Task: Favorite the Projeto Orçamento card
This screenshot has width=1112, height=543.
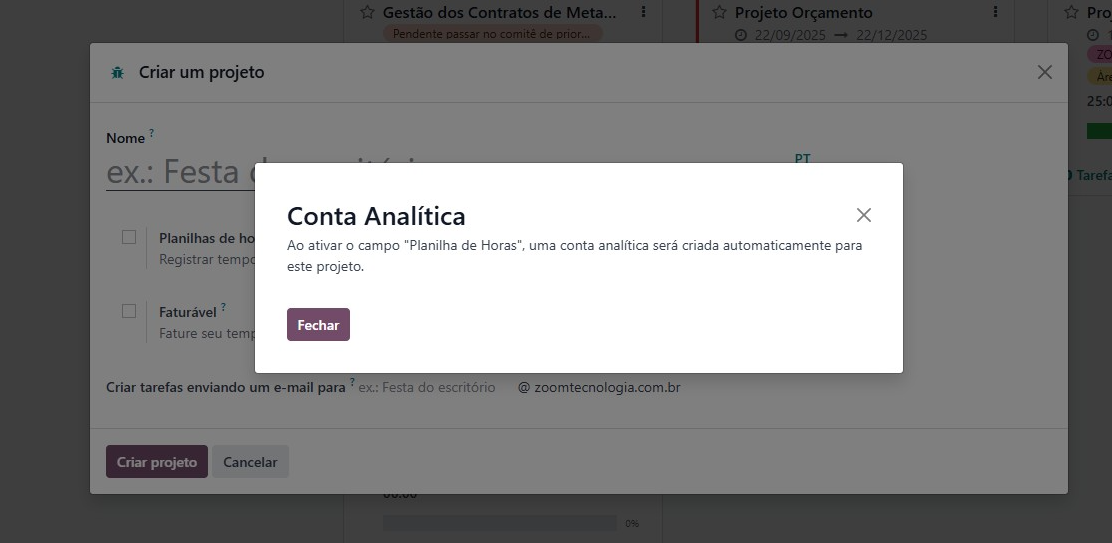Action: click(x=719, y=13)
